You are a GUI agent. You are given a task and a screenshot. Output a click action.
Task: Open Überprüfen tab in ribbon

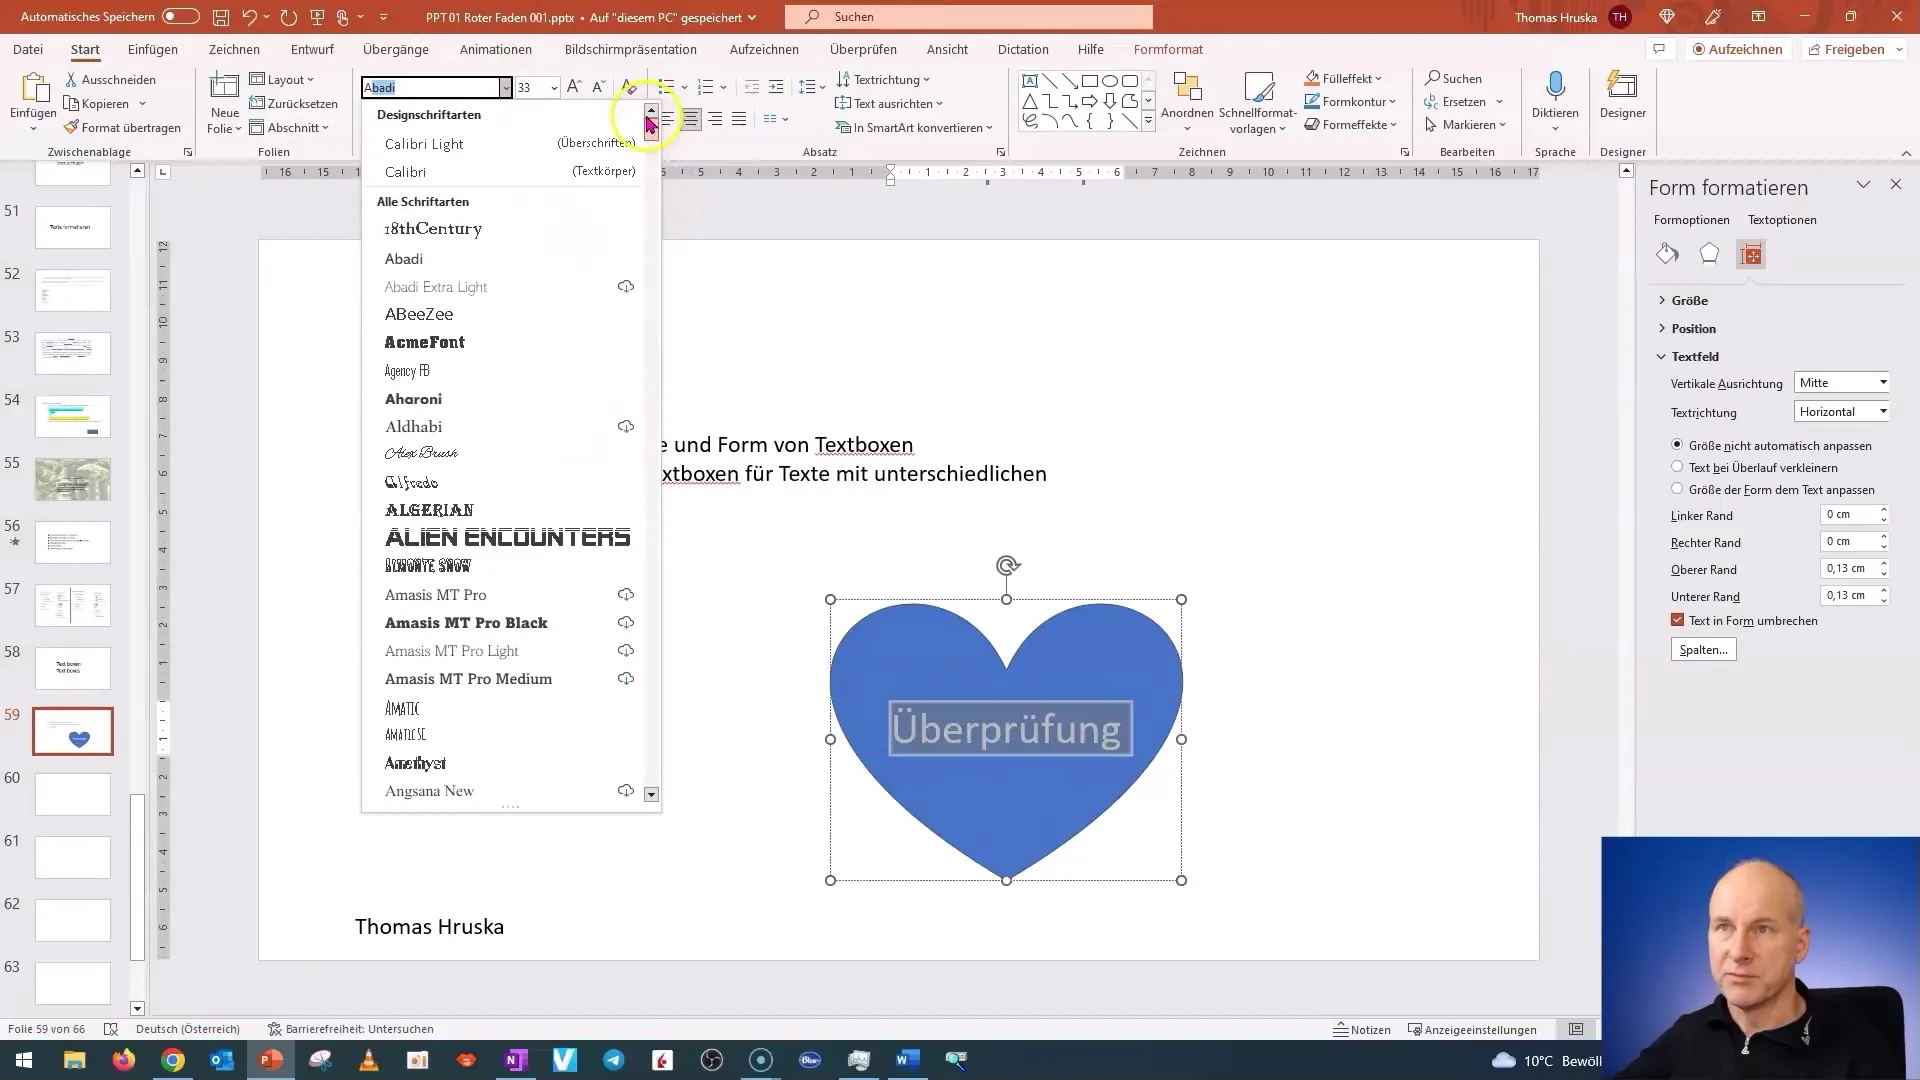864,49
